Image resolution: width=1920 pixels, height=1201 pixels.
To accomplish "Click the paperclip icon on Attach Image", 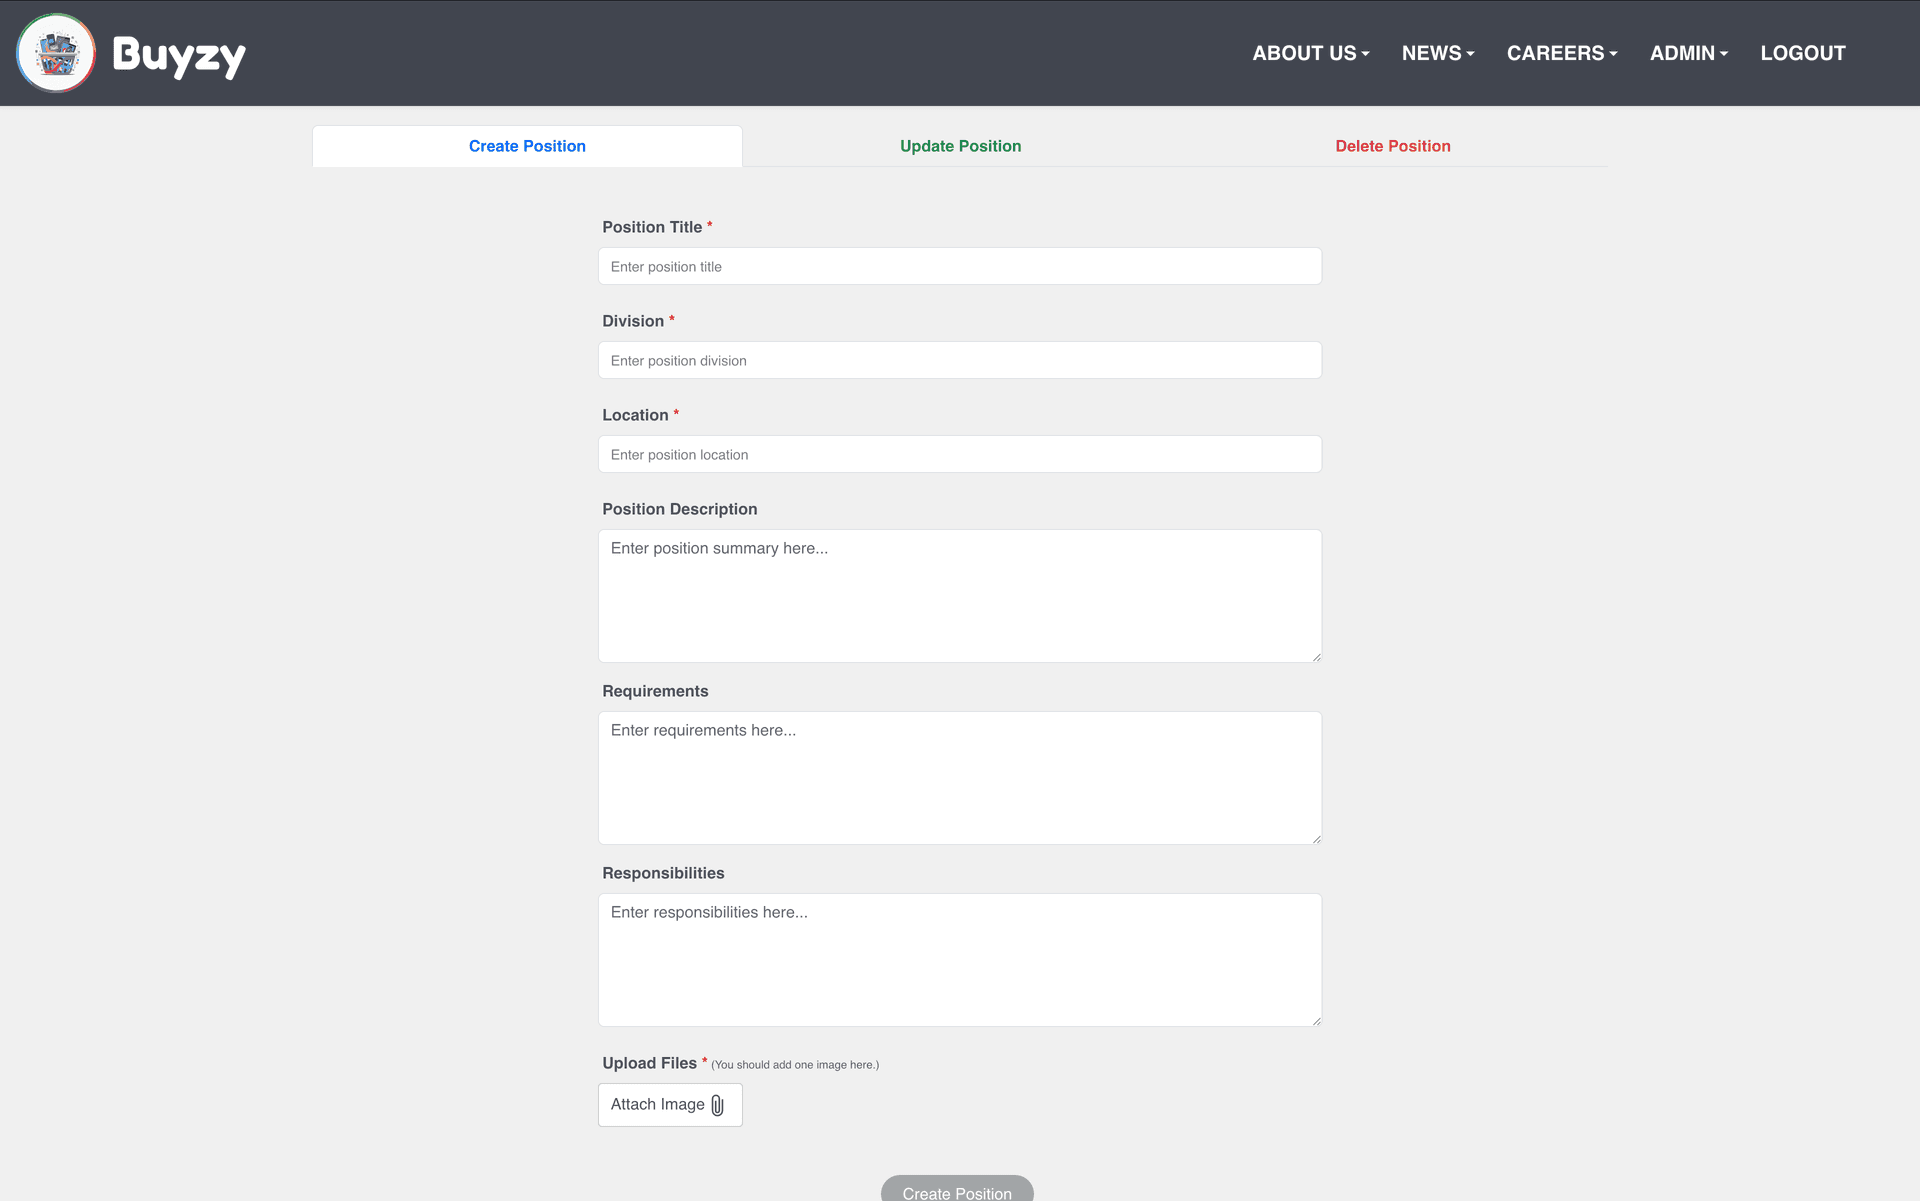I will pyautogui.click(x=715, y=1104).
